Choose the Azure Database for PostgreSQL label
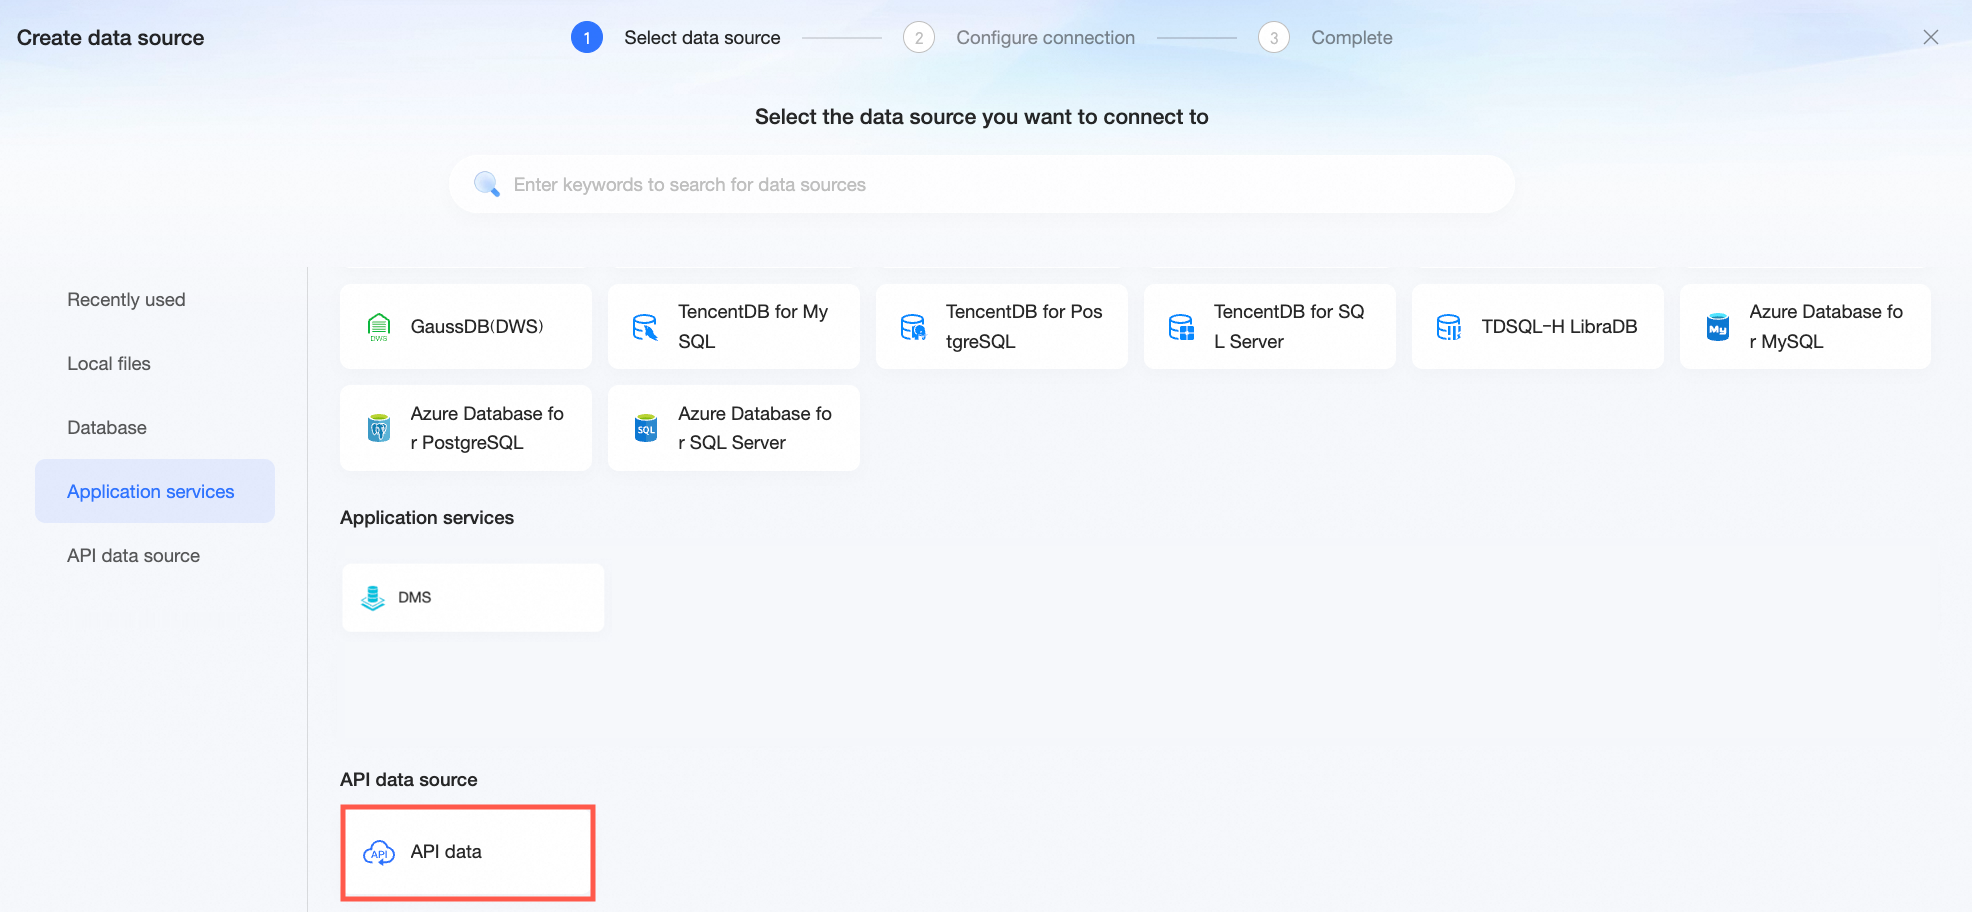 click(x=487, y=428)
